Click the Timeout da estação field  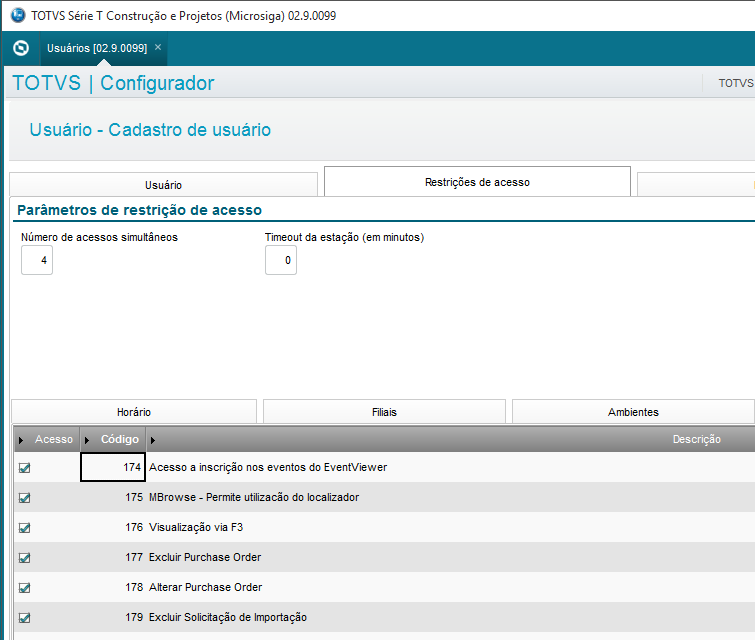281,260
